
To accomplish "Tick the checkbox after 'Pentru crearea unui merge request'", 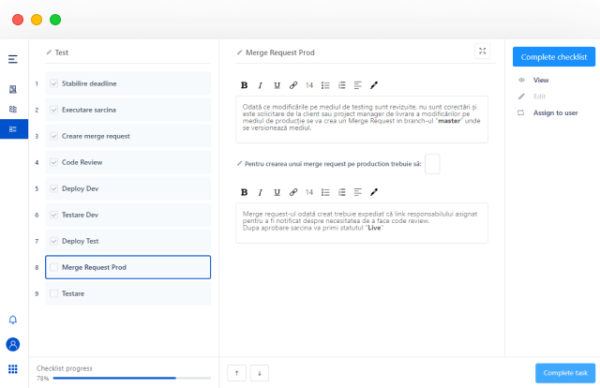I will coord(432,164).
